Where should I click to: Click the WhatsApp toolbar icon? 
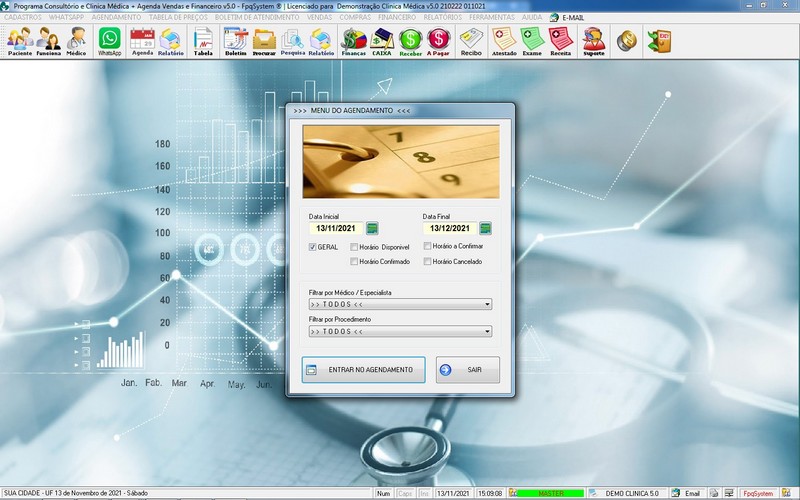coord(109,40)
